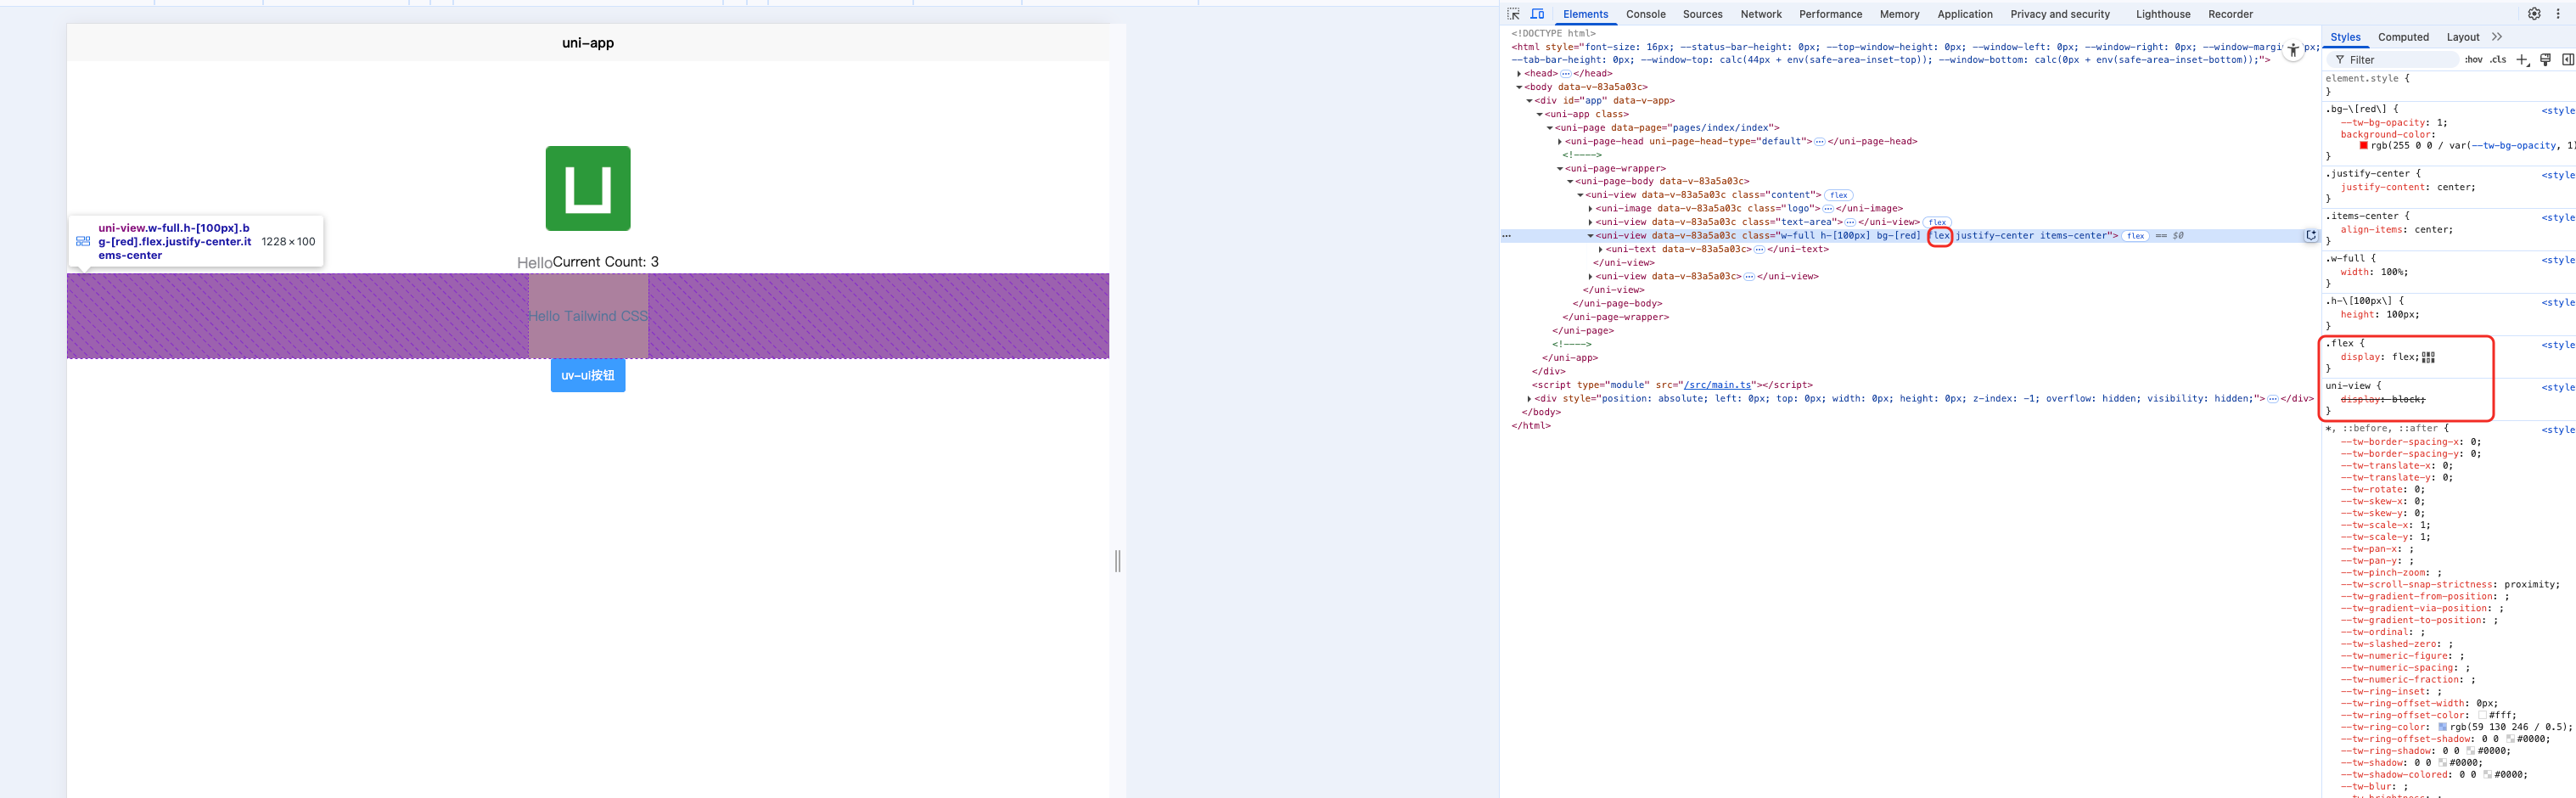Toggle the :hov element state panel
2576x798 pixels.
coord(2473,60)
